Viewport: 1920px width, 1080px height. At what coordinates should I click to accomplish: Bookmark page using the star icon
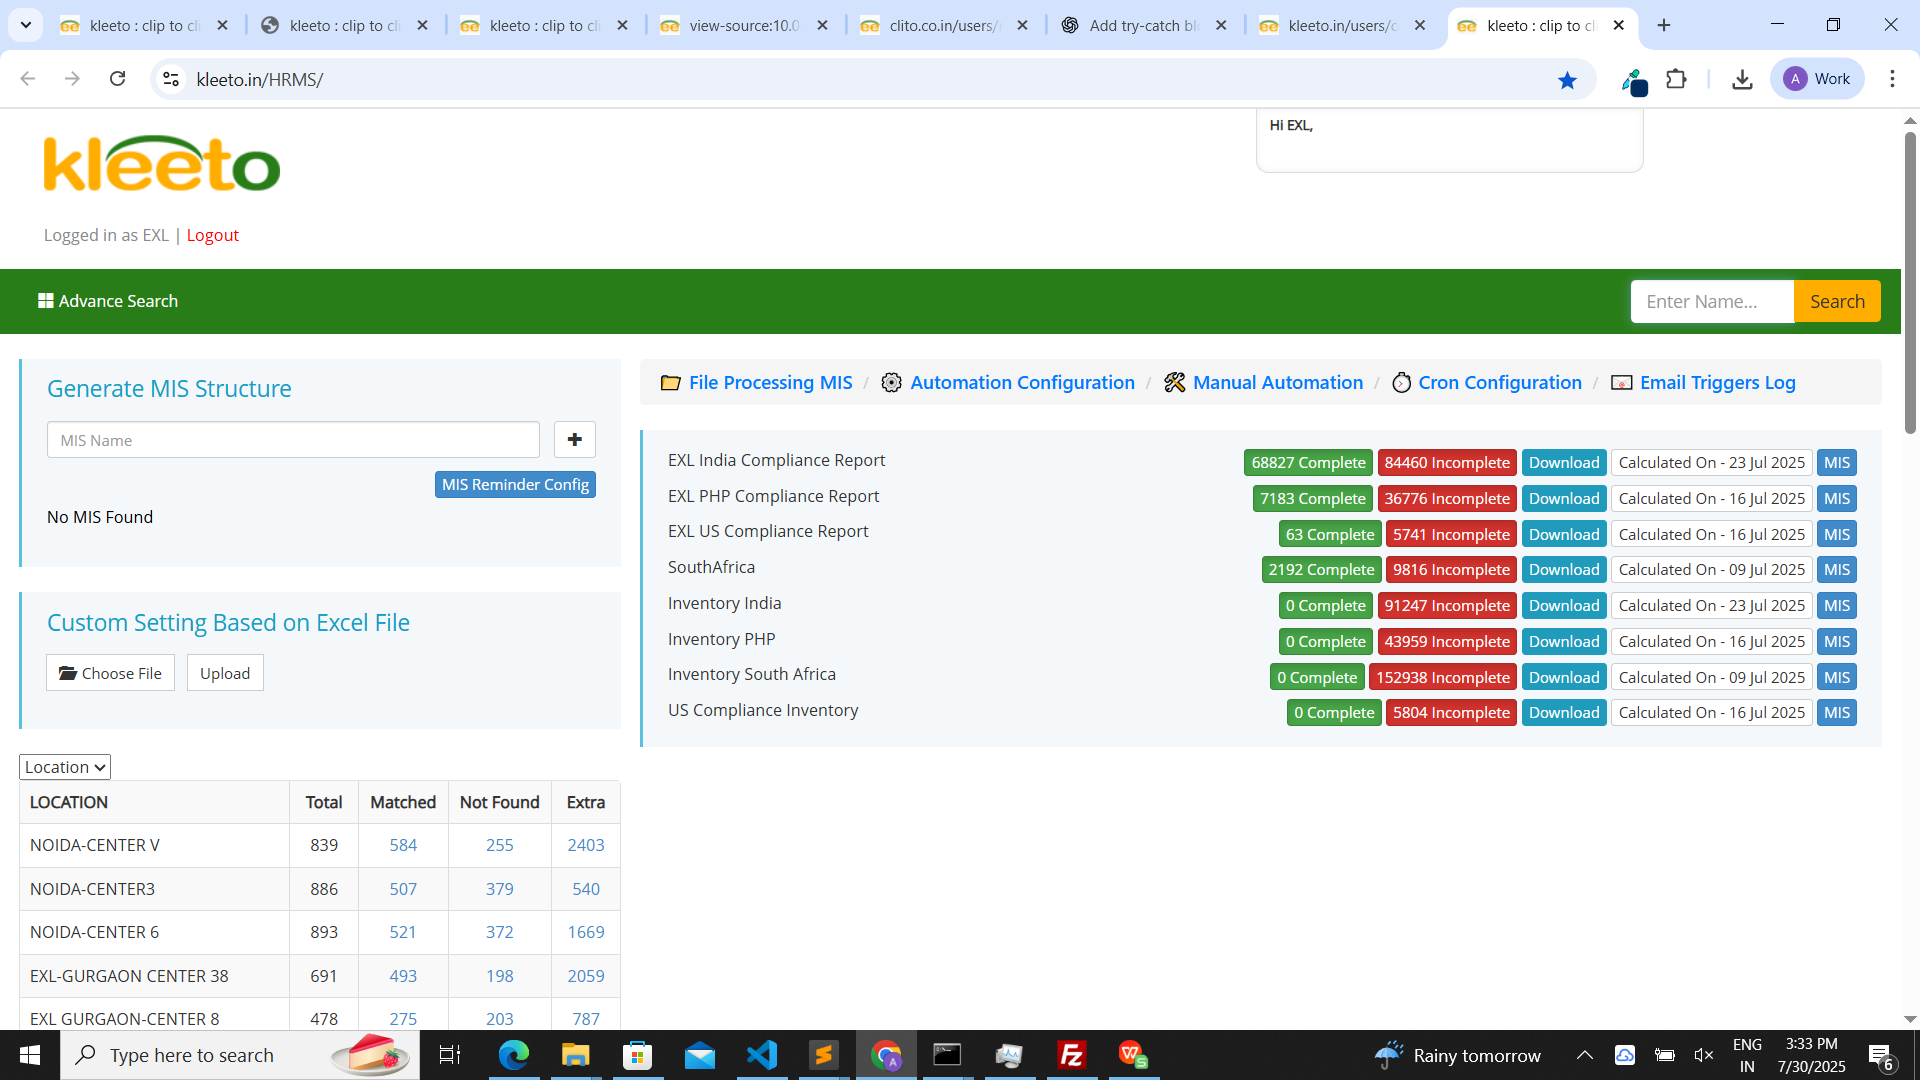1567,80
